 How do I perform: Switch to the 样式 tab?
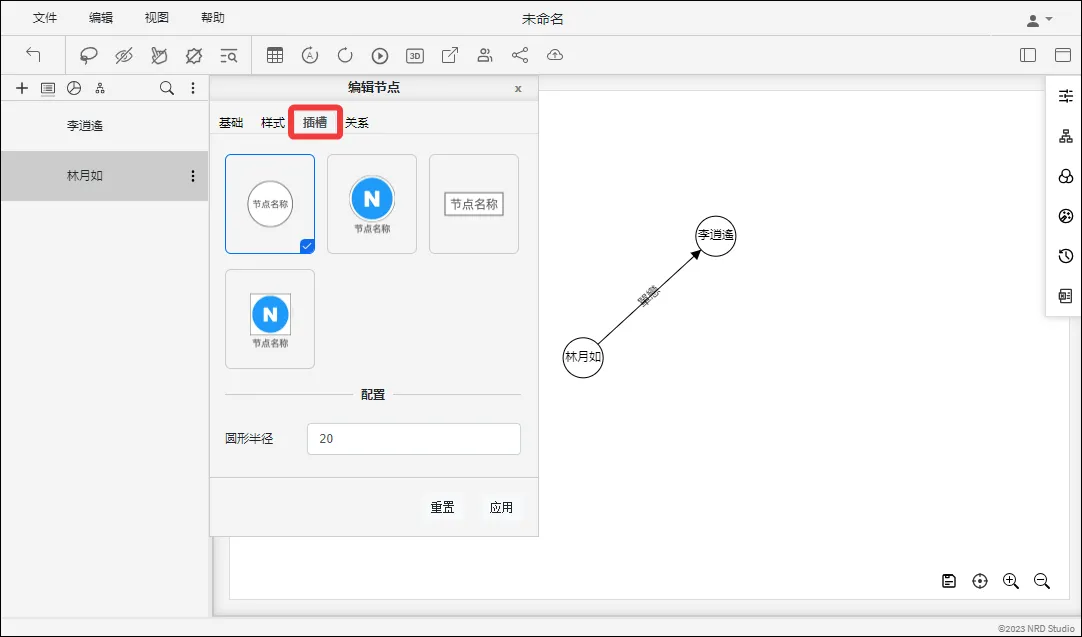[x=273, y=123]
